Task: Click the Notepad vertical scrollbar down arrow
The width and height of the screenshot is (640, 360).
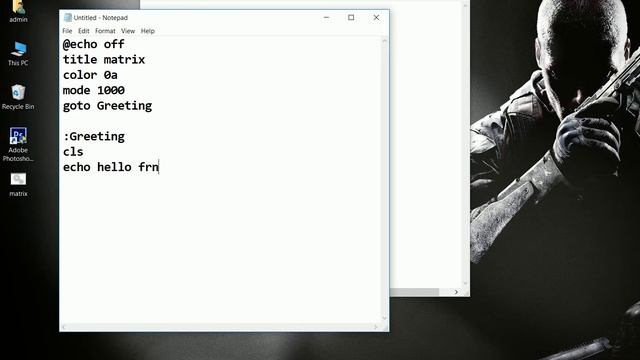Action: (384, 318)
